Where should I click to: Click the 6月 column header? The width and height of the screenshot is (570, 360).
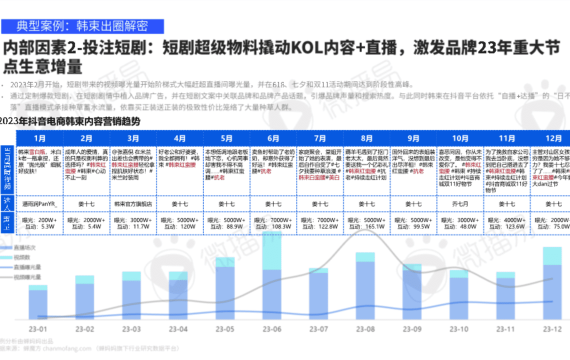click(x=273, y=139)
